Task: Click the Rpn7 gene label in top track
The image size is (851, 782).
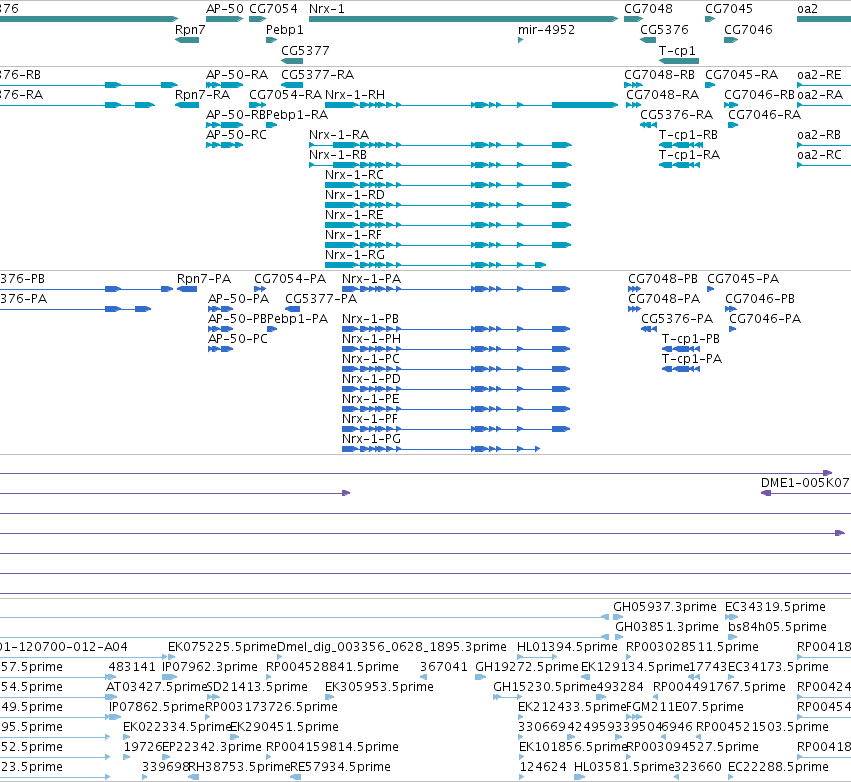Action: coord(190,29)
